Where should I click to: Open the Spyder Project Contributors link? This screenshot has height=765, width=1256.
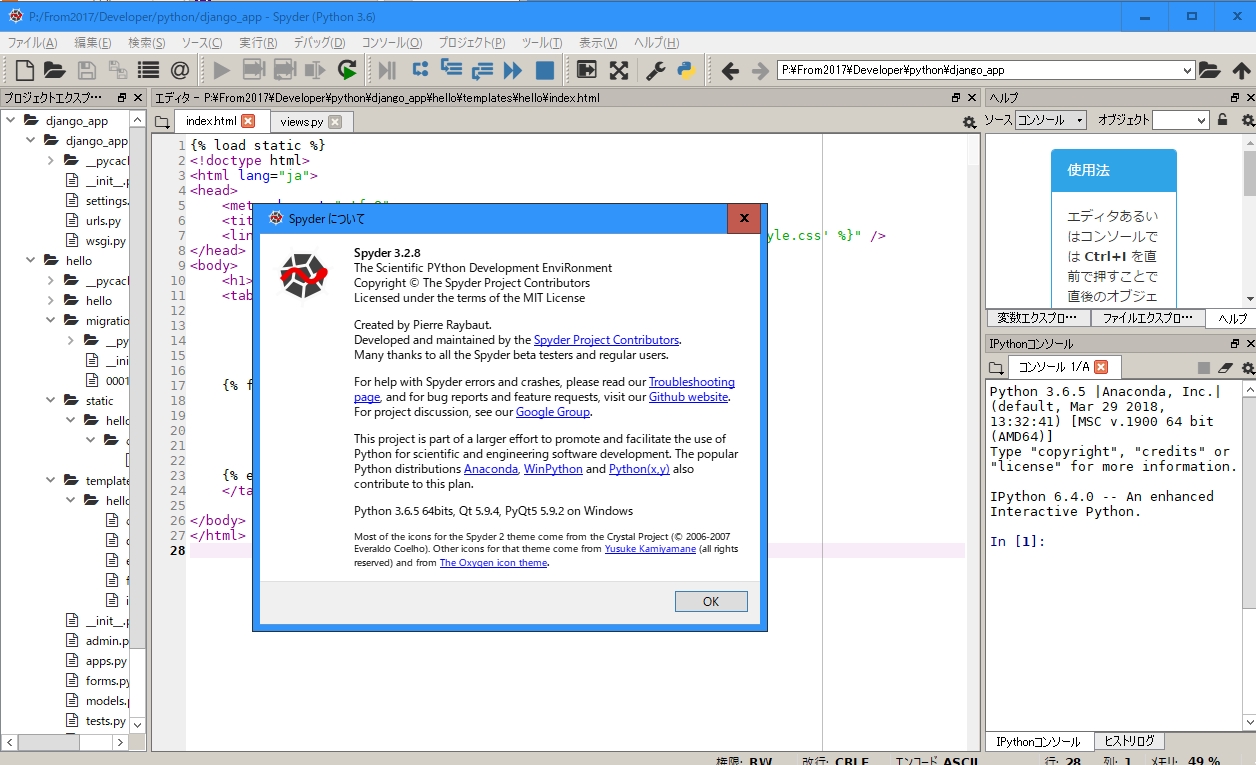pos(606,340)
